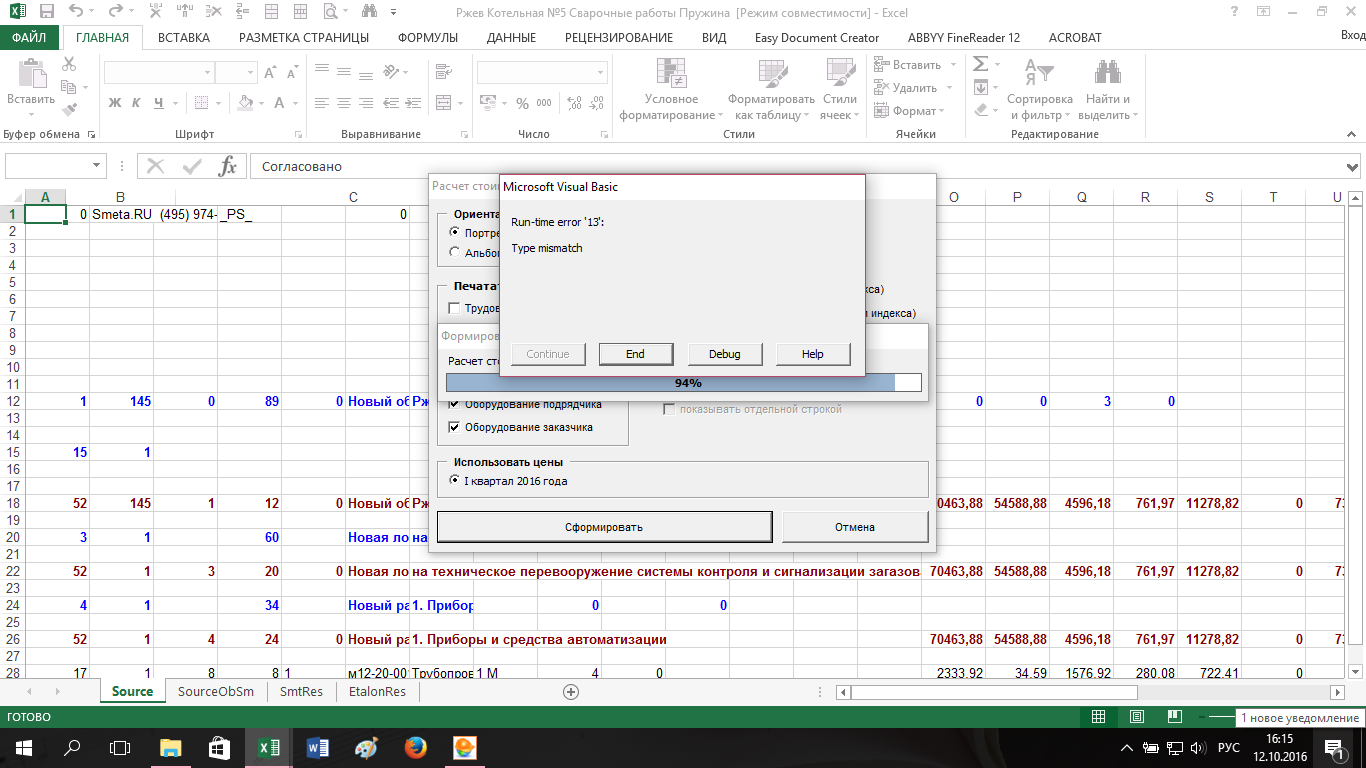Open File Explorer from the taskbar
Viewport: 1366px width, 768px height.
pyautogui.click(x=171, y=747)
